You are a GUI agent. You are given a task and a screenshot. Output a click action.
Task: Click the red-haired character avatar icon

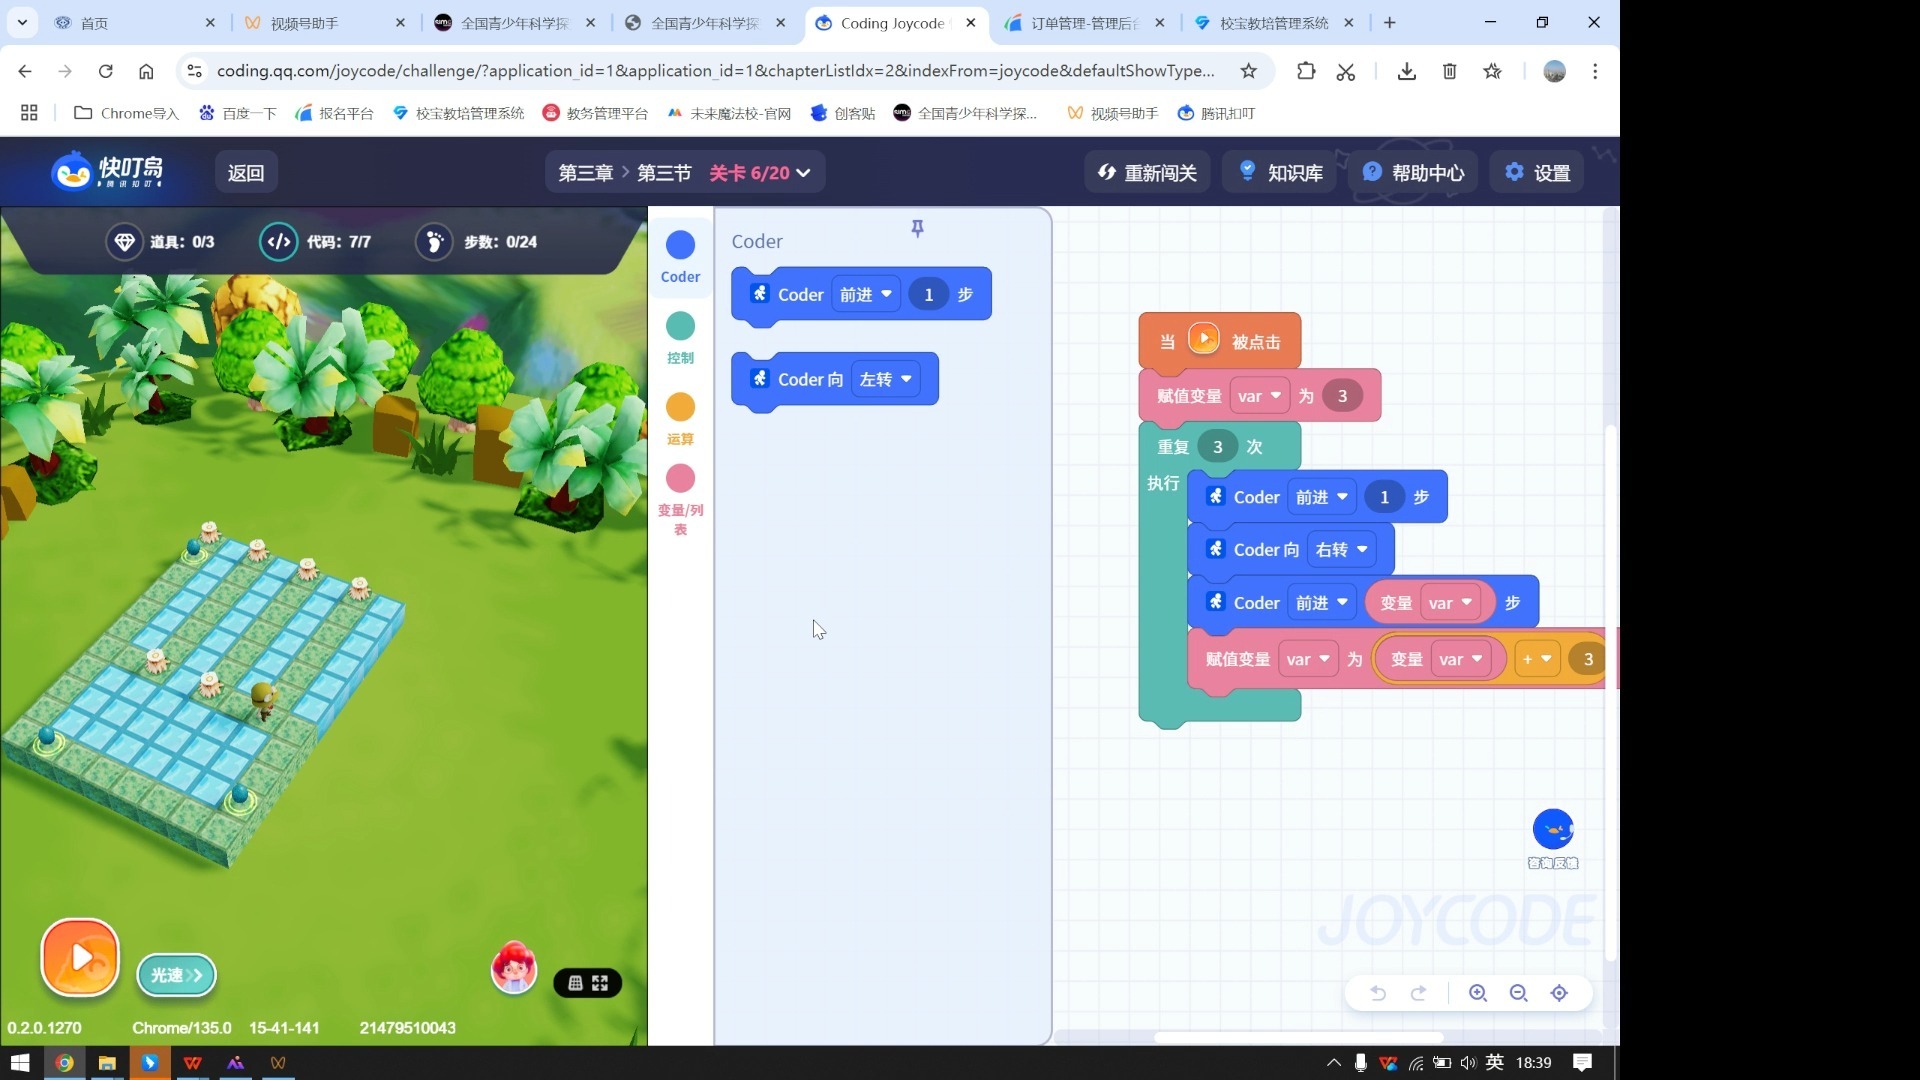[514, 967]
